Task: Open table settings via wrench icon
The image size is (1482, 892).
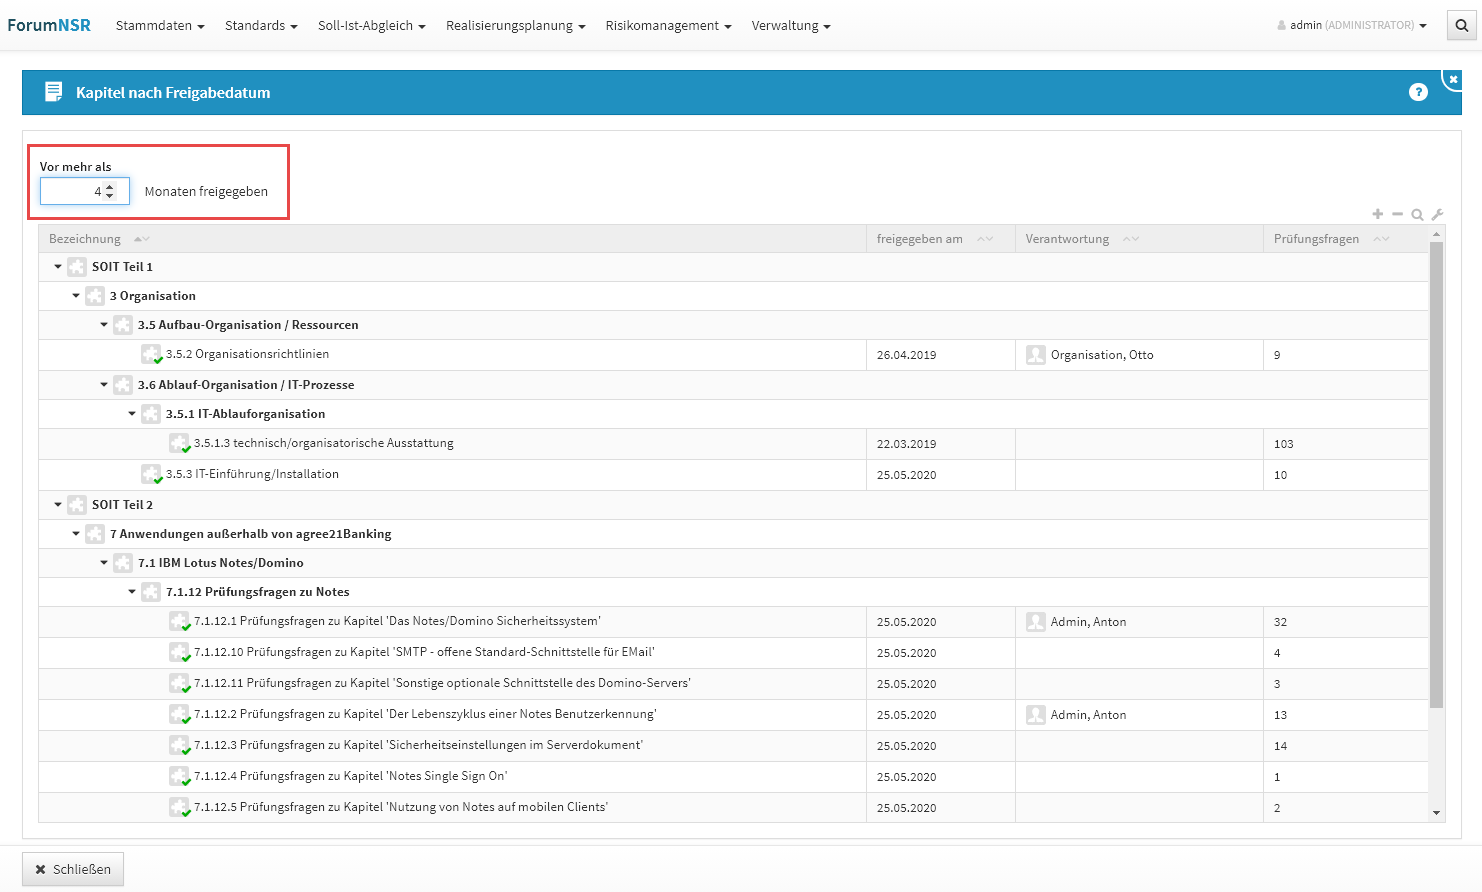Action: click(1437, 214)
